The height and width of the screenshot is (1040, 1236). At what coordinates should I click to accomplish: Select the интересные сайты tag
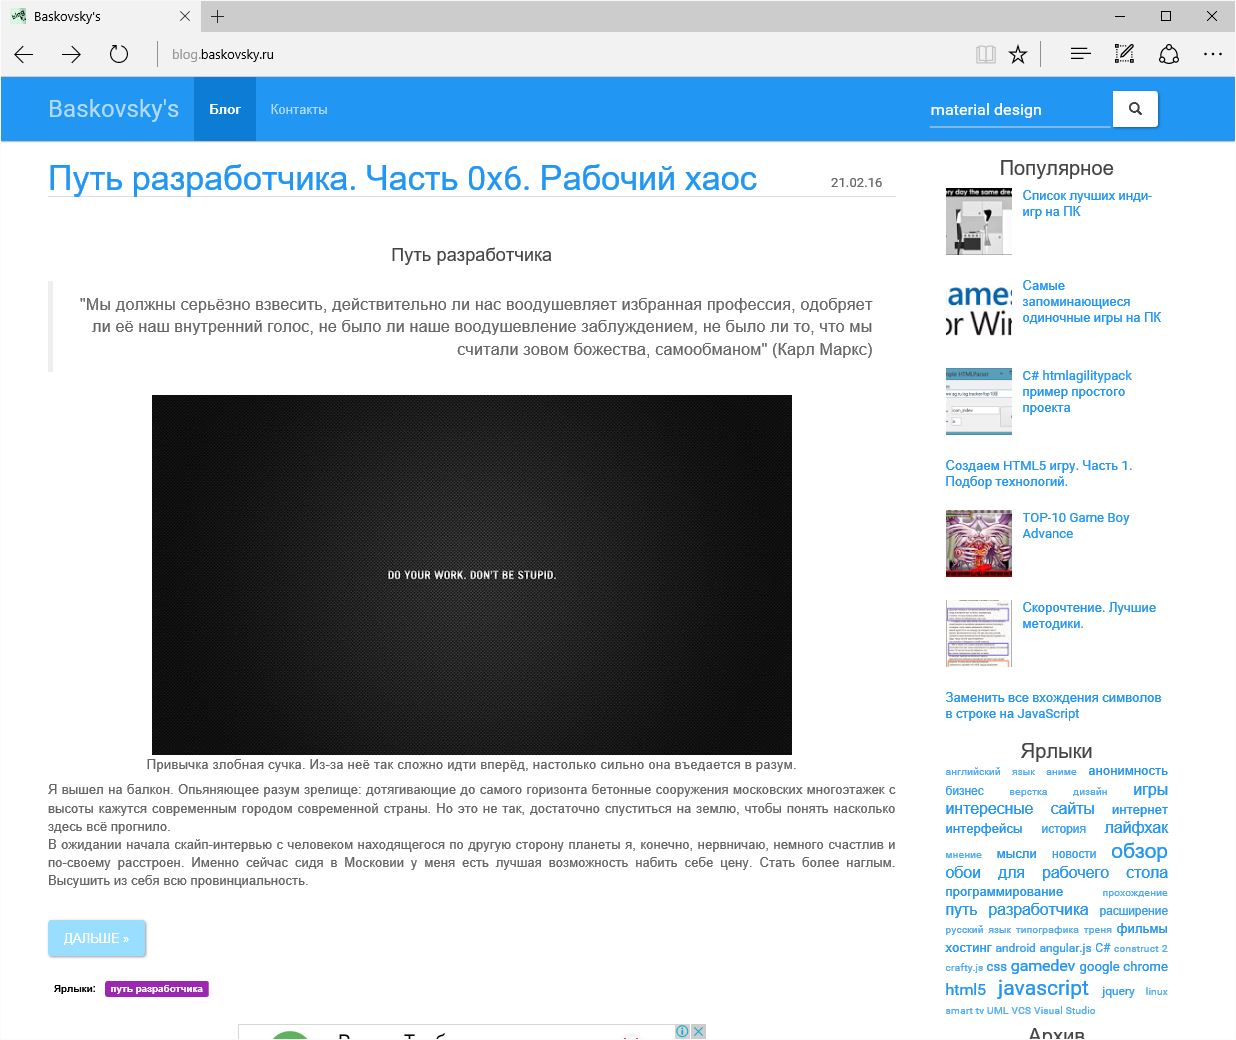(1020, 808)
